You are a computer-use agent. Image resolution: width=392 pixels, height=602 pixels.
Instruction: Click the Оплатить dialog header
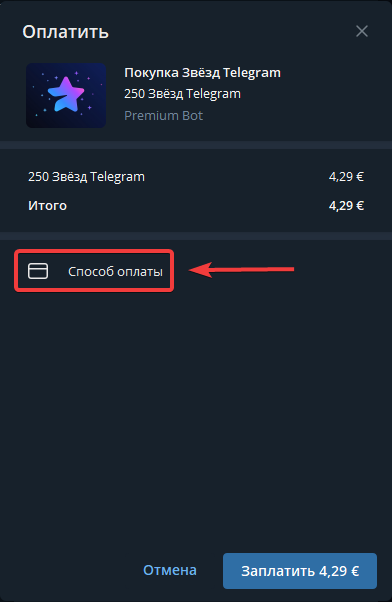[66, 32]
